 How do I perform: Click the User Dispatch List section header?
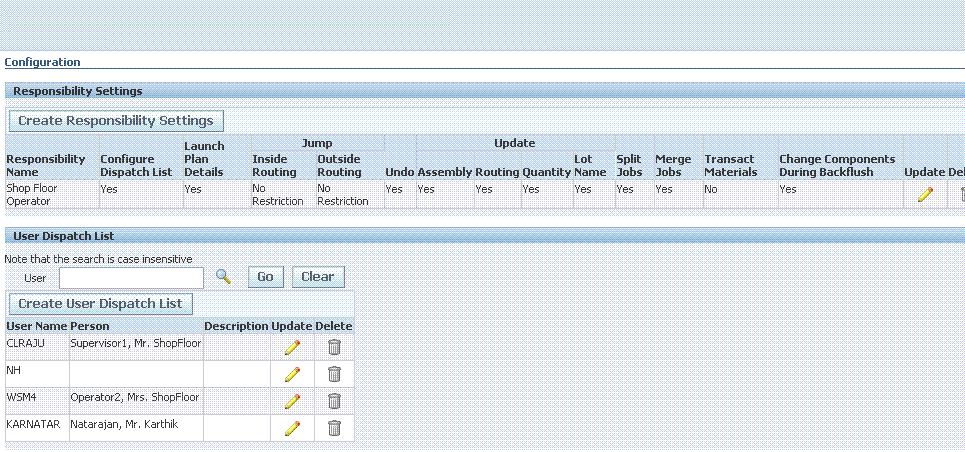64,236
